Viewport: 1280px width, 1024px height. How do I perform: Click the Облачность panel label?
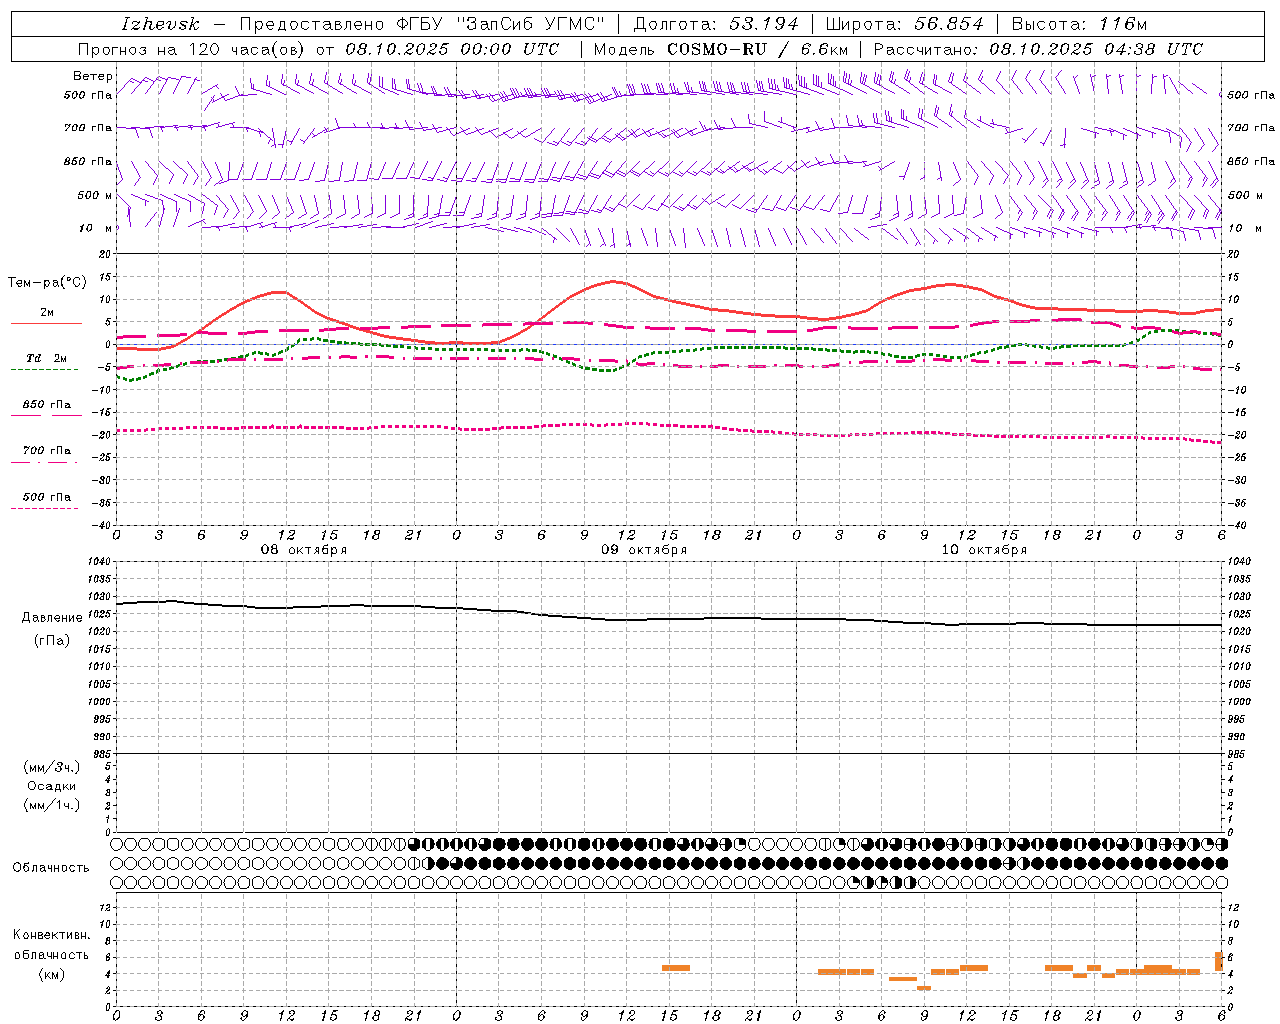tap(51, 868)
